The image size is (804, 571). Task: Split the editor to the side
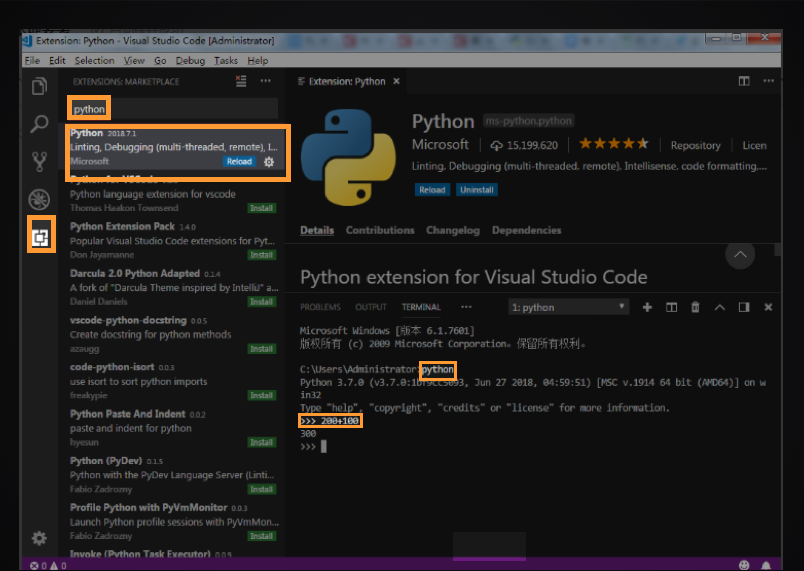[x=744, y=81]
